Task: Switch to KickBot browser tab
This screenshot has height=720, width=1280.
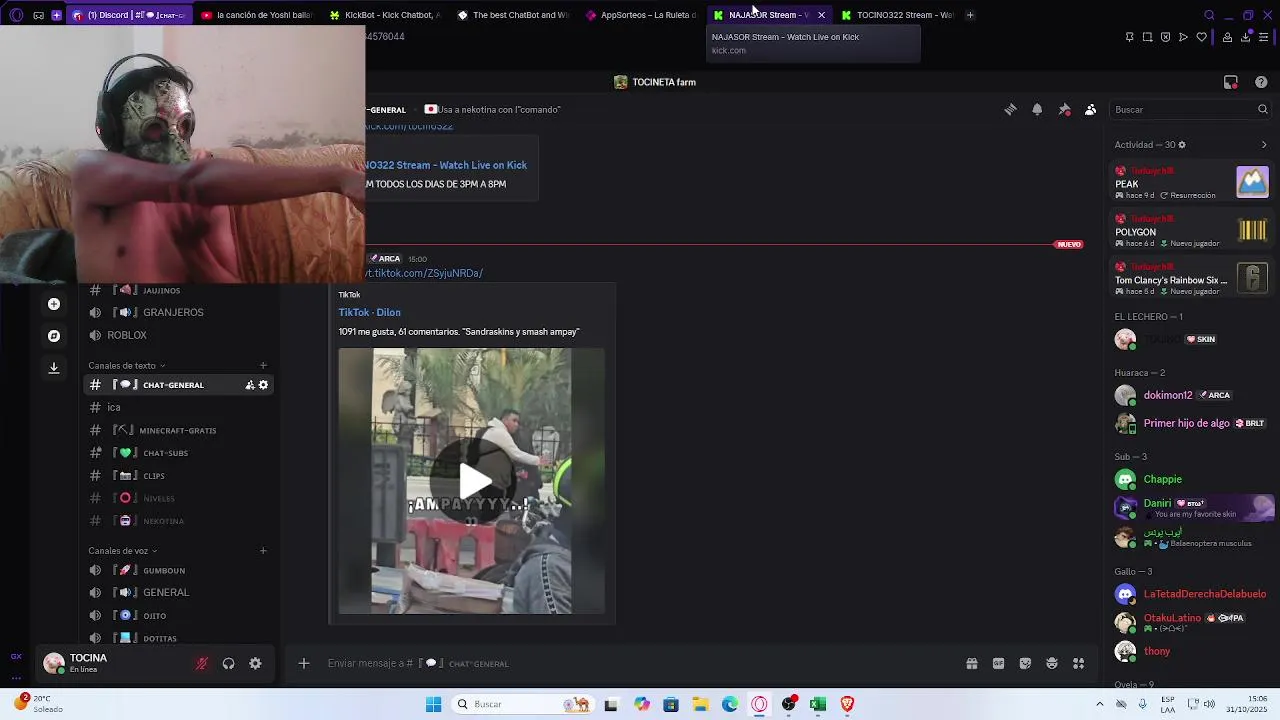Action: tap(385, 15)
